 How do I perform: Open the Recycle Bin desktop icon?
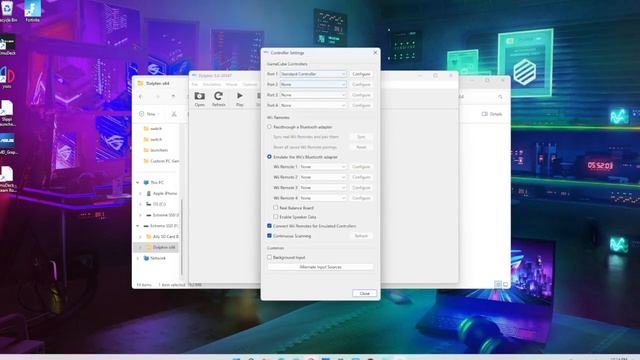(8, 11)
